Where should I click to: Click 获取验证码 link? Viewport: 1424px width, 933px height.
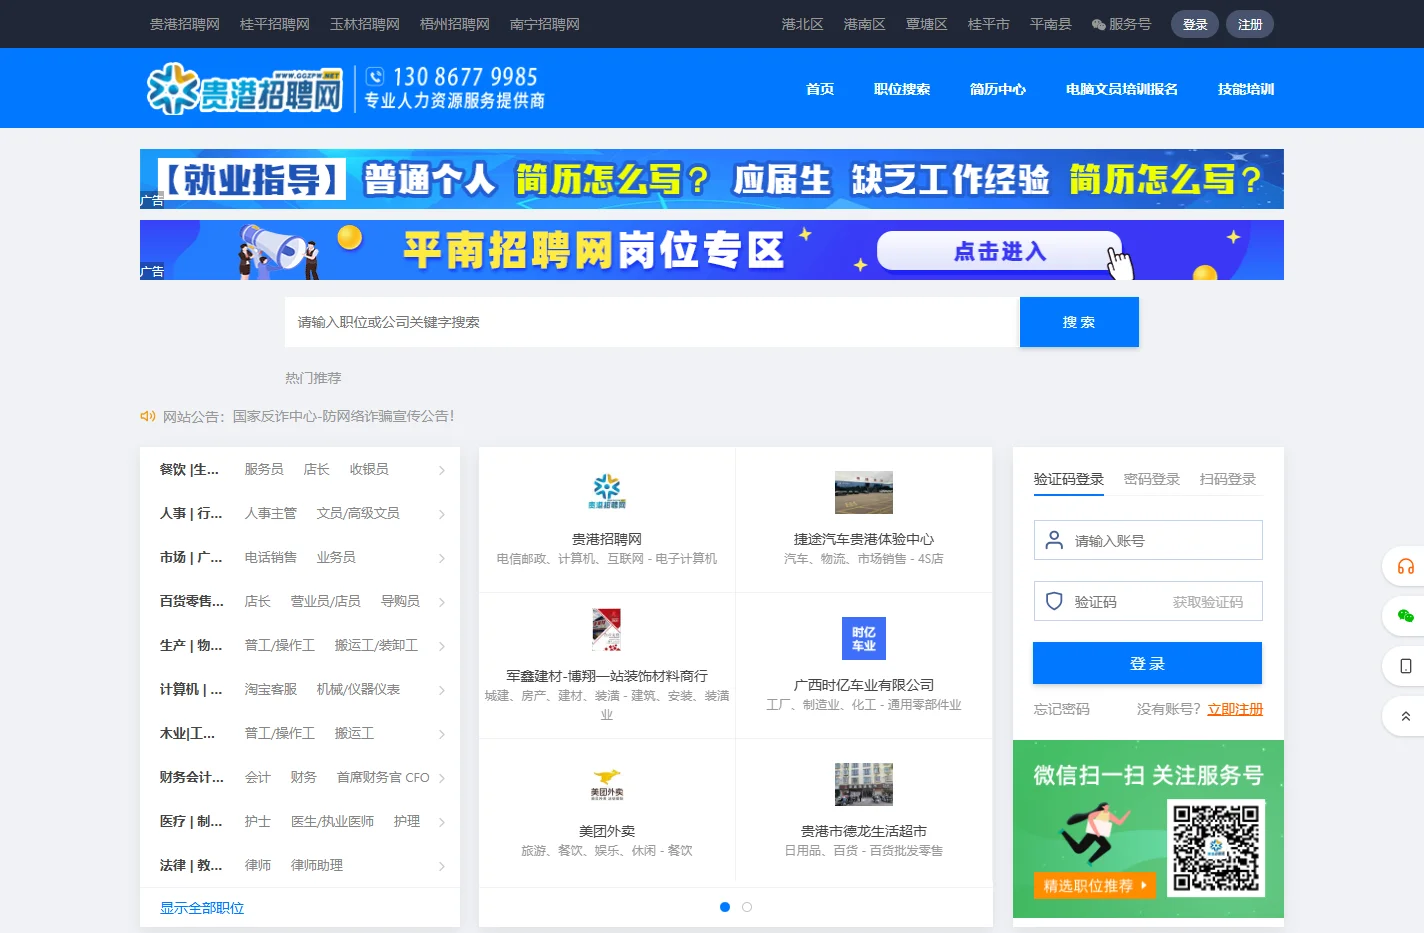pos(1208,602)
